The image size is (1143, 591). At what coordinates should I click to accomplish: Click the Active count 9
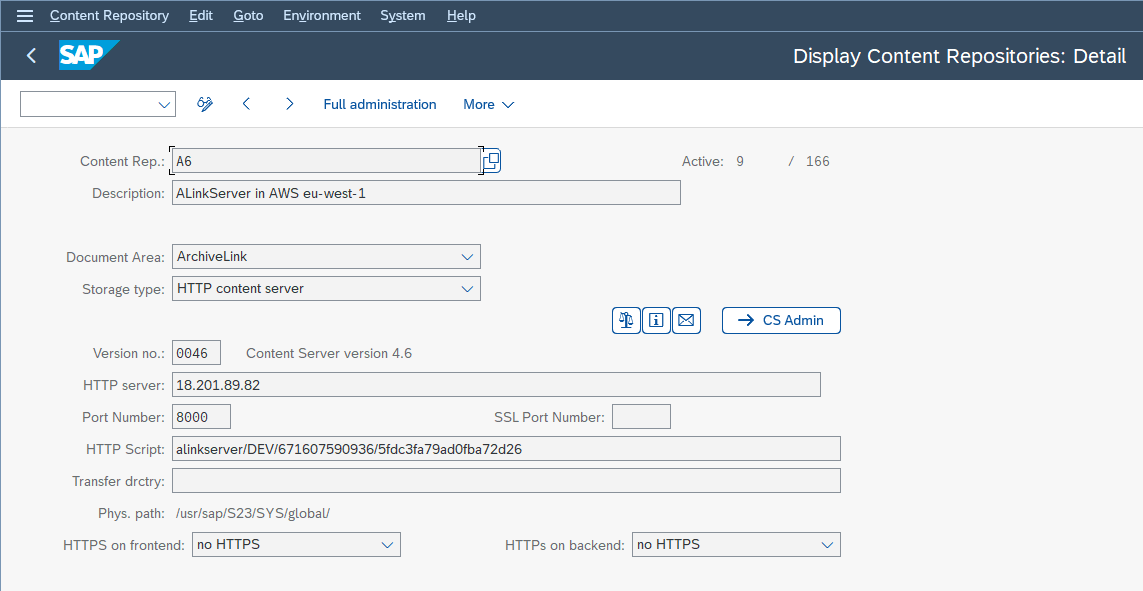pos(740,161)
